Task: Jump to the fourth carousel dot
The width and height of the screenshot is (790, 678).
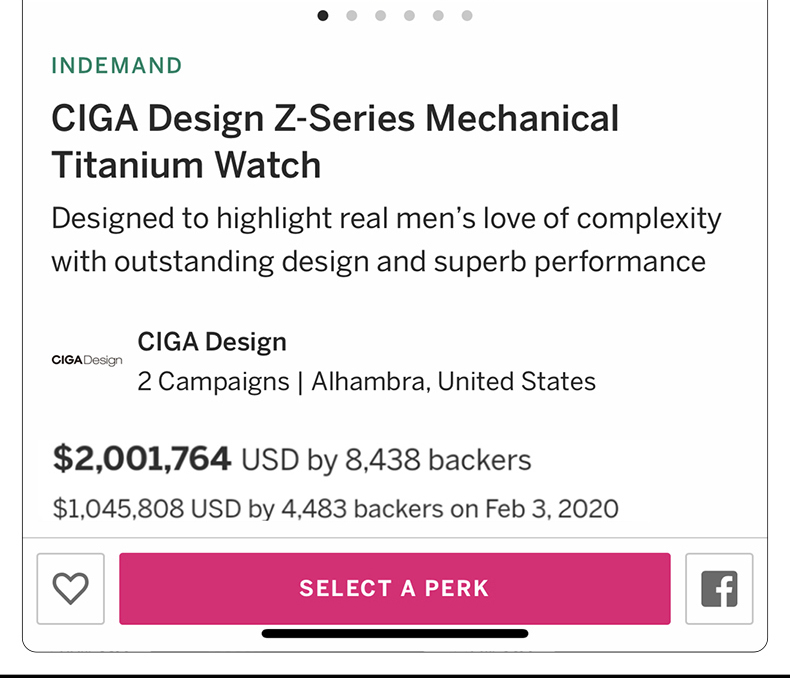Action: [x=409, y=15]
